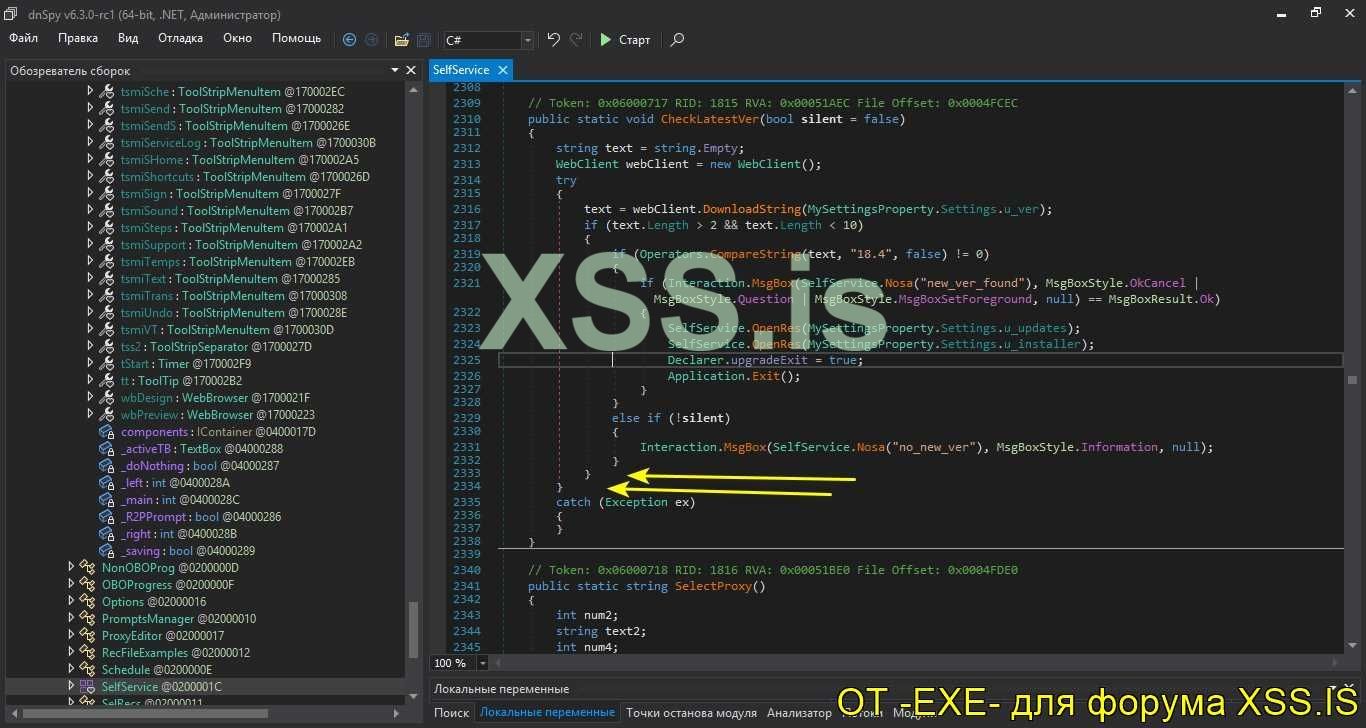Image resolution: width=1366 pixels, height=728 pixels.
Task: Switch to the Поиск bottom tab
Action: 452,713
